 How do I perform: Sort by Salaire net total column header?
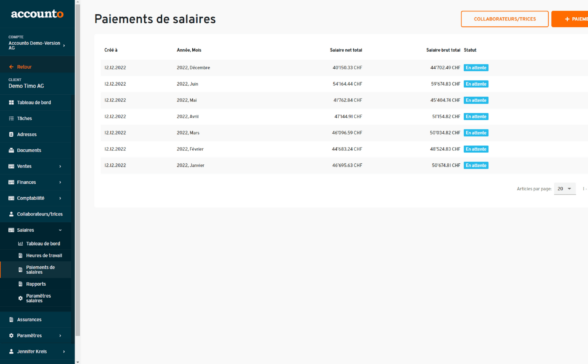(x=346, y=50)
